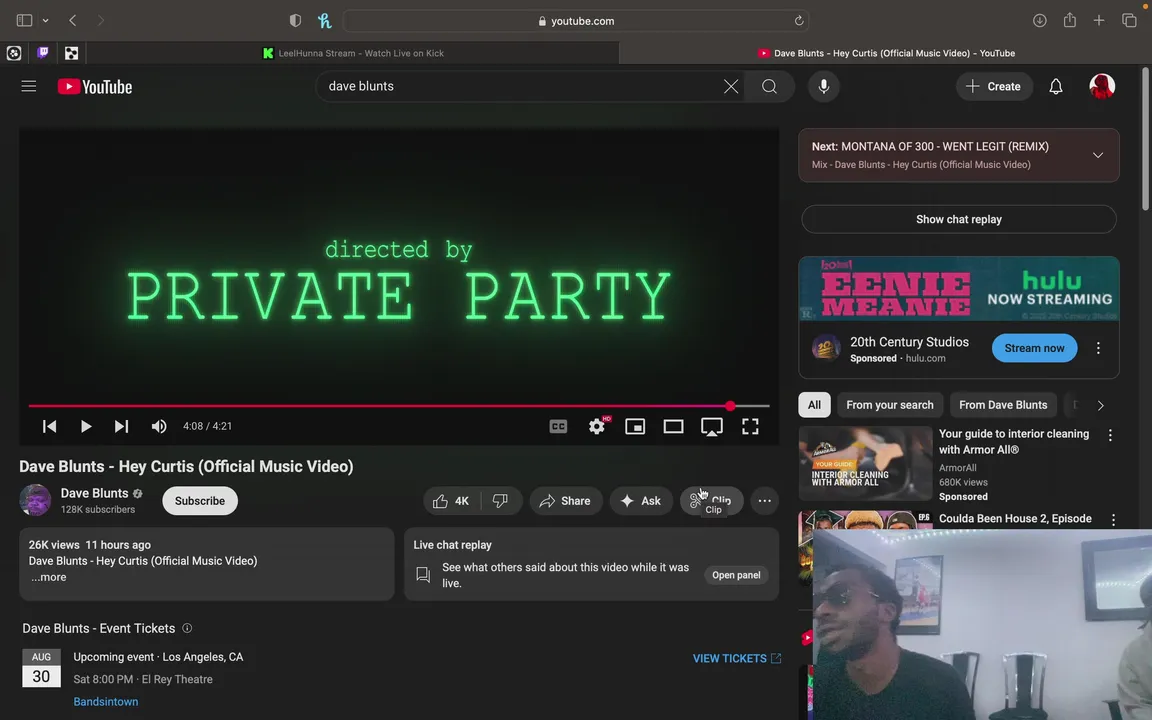Show Safari tab overview

(1129, 21)
